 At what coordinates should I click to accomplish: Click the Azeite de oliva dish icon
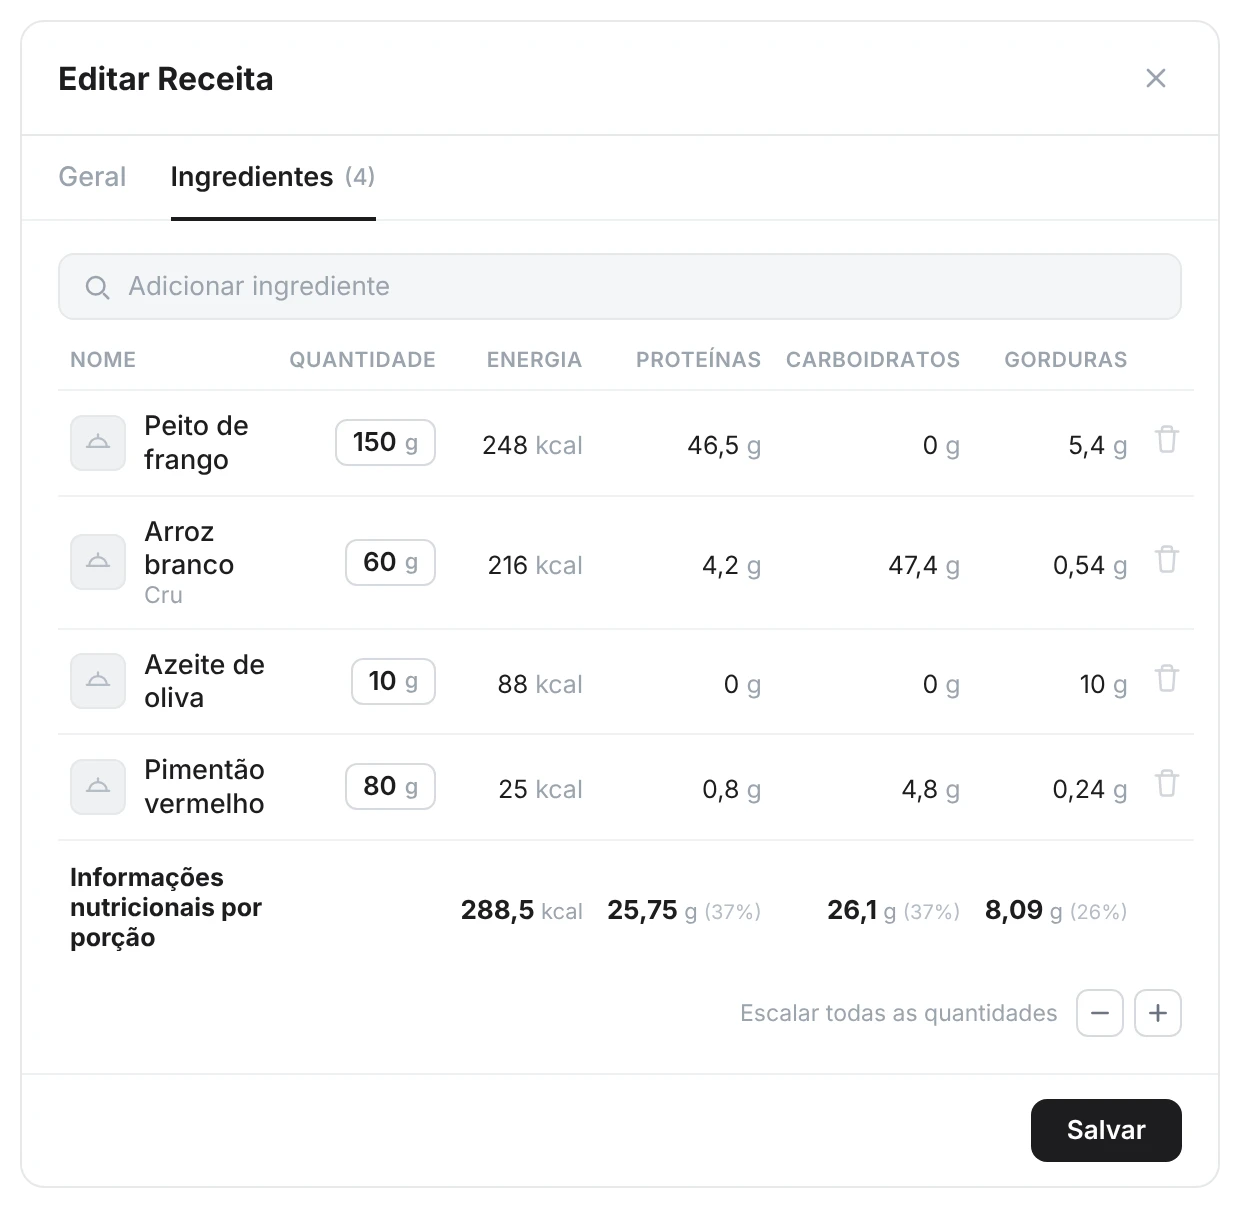tap(98, 681)
